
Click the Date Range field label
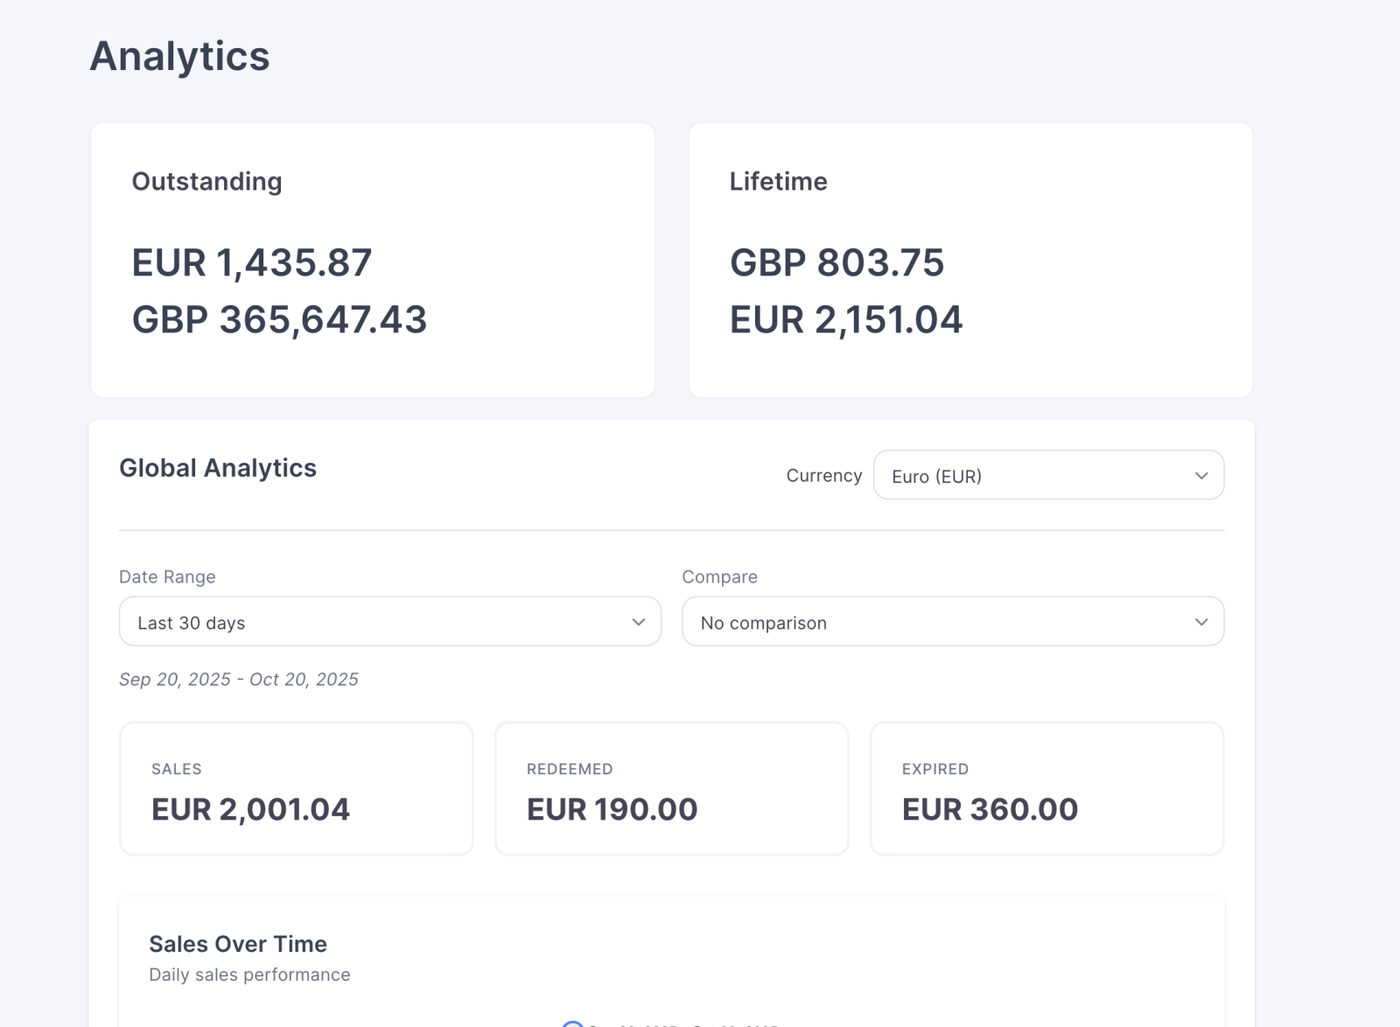pos(167,577)
